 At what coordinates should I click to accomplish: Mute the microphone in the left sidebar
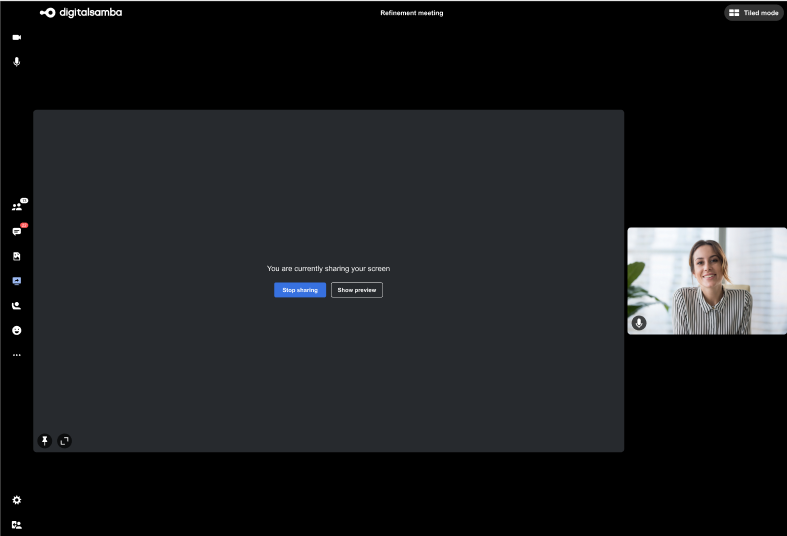point(16,62)
